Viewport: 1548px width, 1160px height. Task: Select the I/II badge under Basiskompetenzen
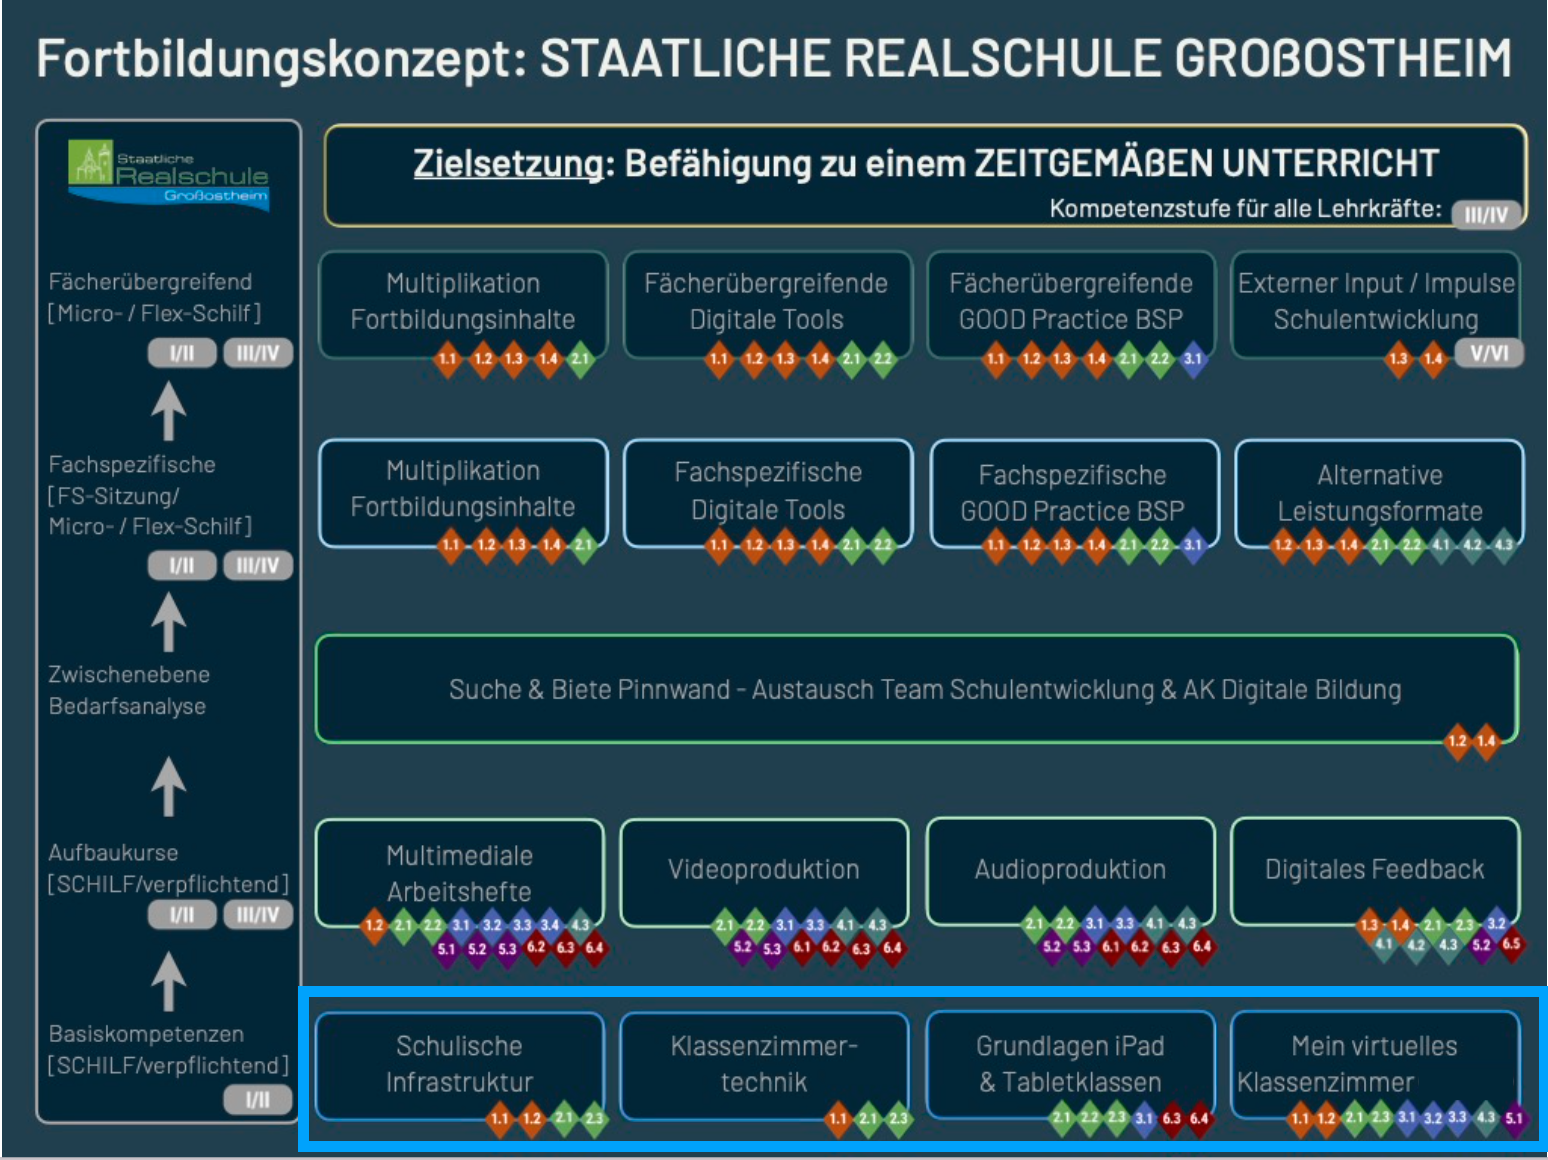(257, 1100)
